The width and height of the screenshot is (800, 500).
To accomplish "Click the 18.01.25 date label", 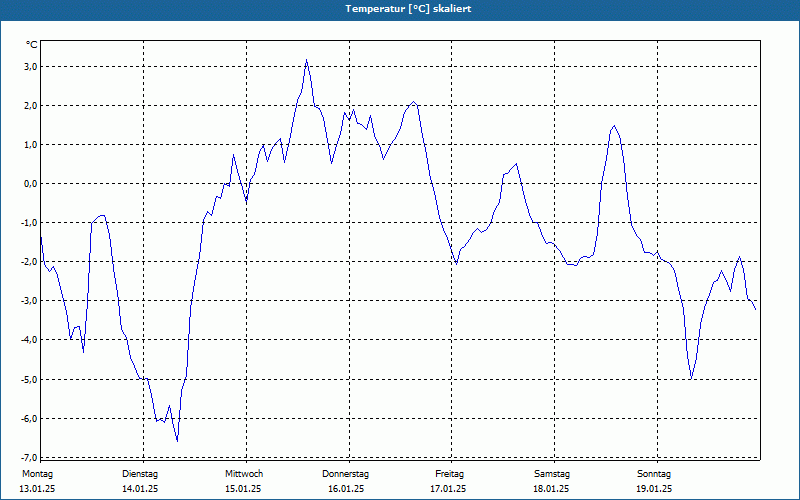I will tap(551, 489).
